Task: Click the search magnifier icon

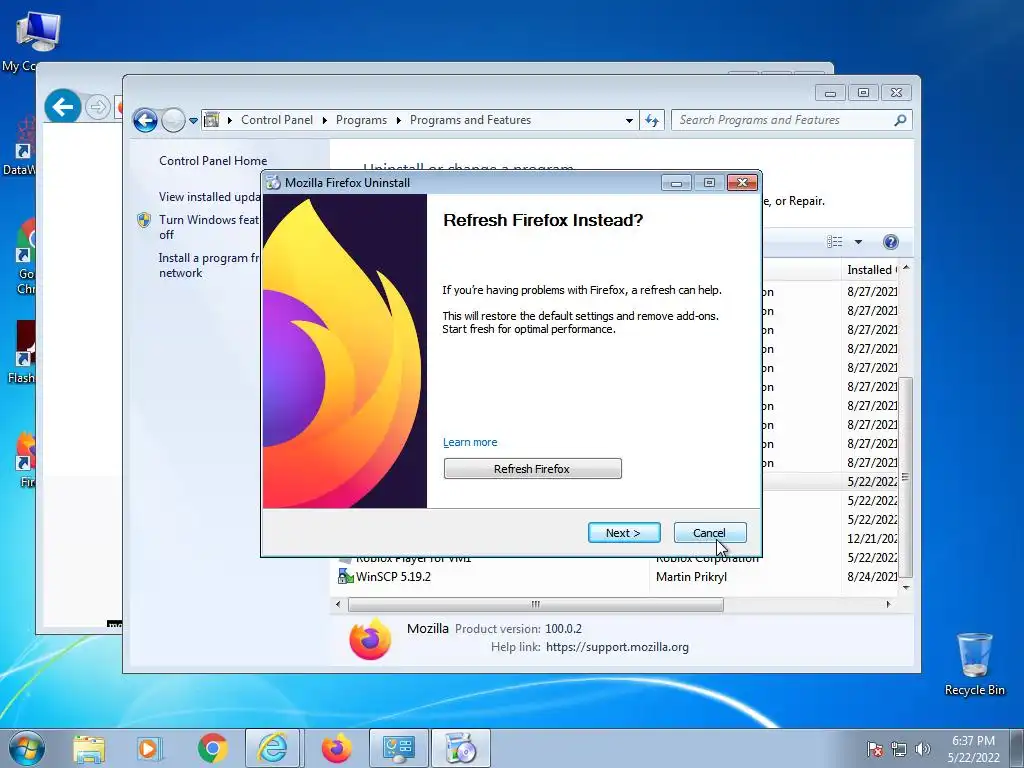Action: click(x=900, y=120)
